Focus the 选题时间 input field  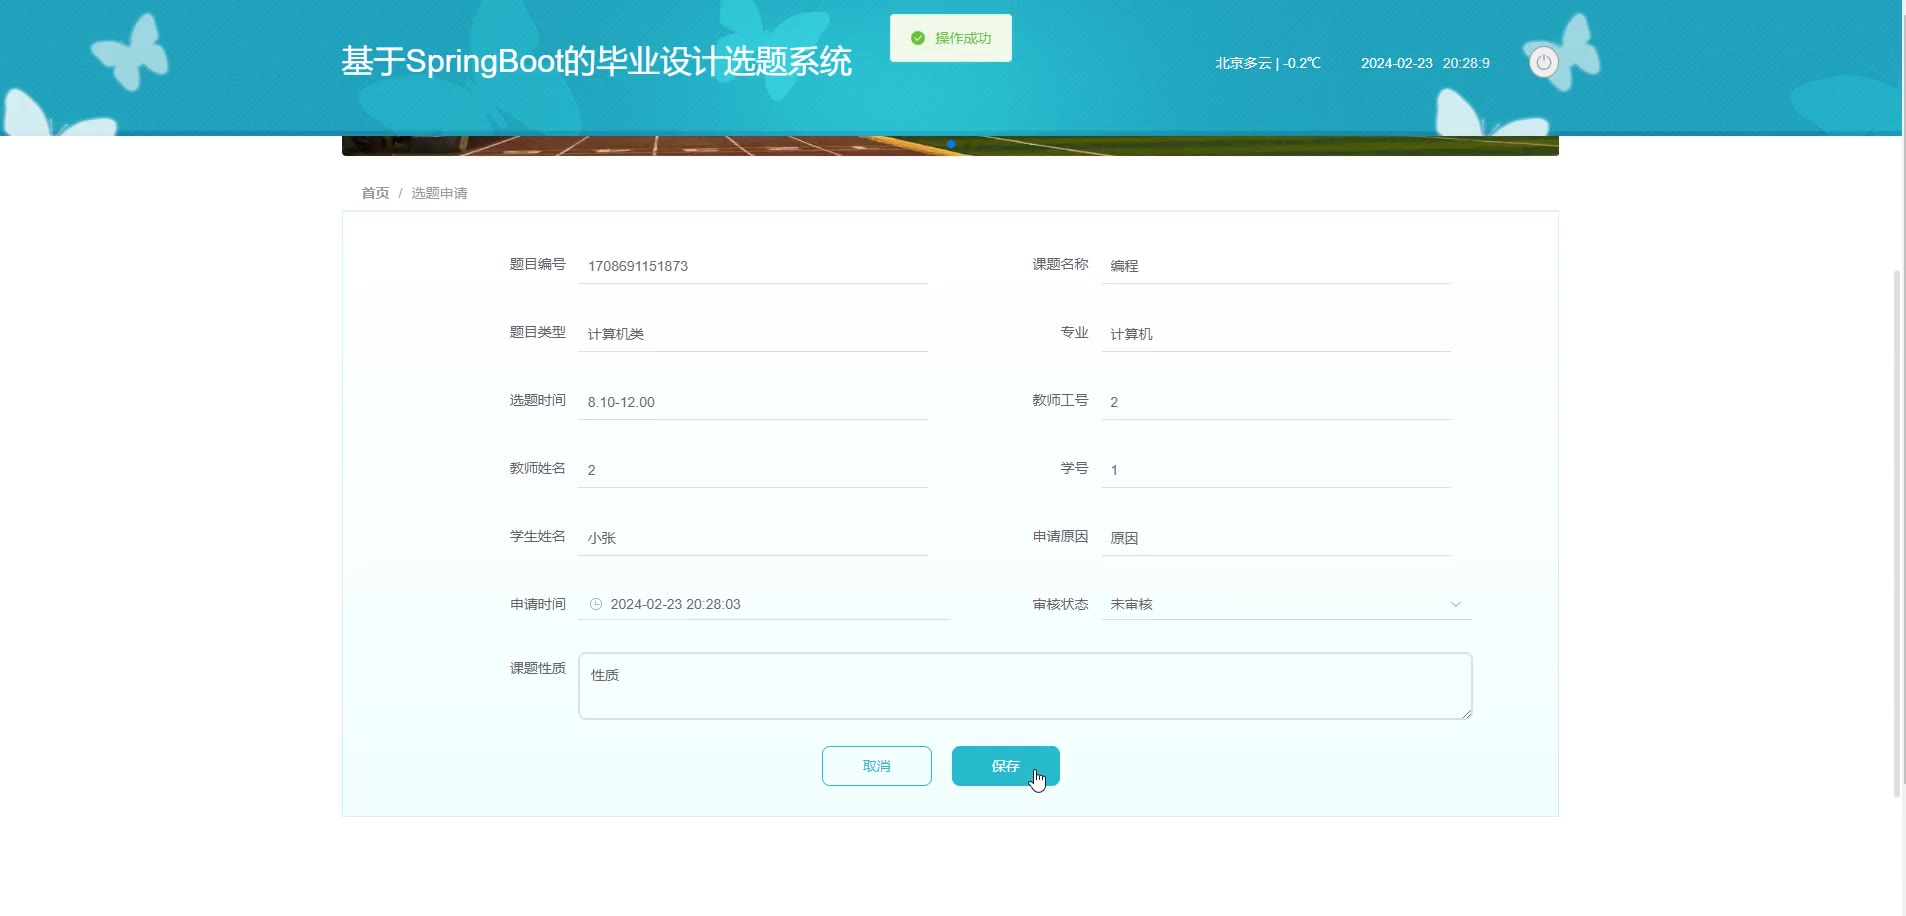pyautogui.click(x=752, y=402)
